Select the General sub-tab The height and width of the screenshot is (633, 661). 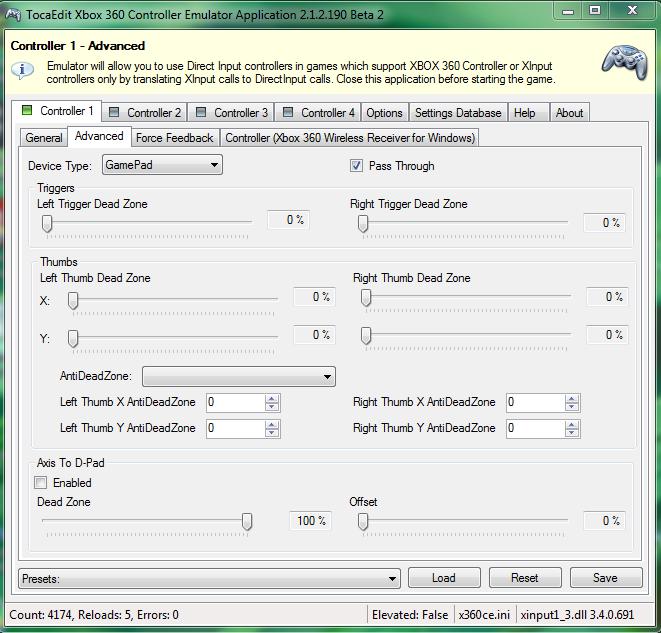click(x=43, y=138)
